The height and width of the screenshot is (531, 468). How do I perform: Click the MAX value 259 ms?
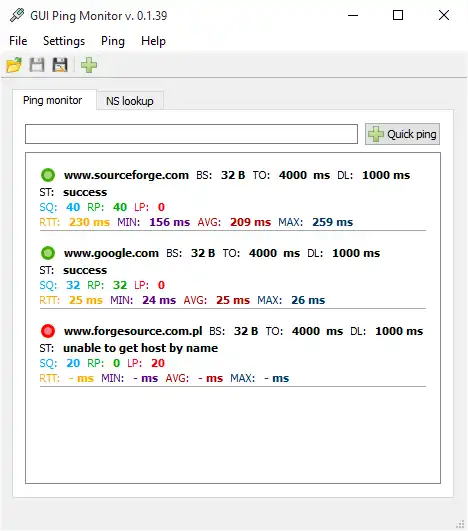point(333,222)
